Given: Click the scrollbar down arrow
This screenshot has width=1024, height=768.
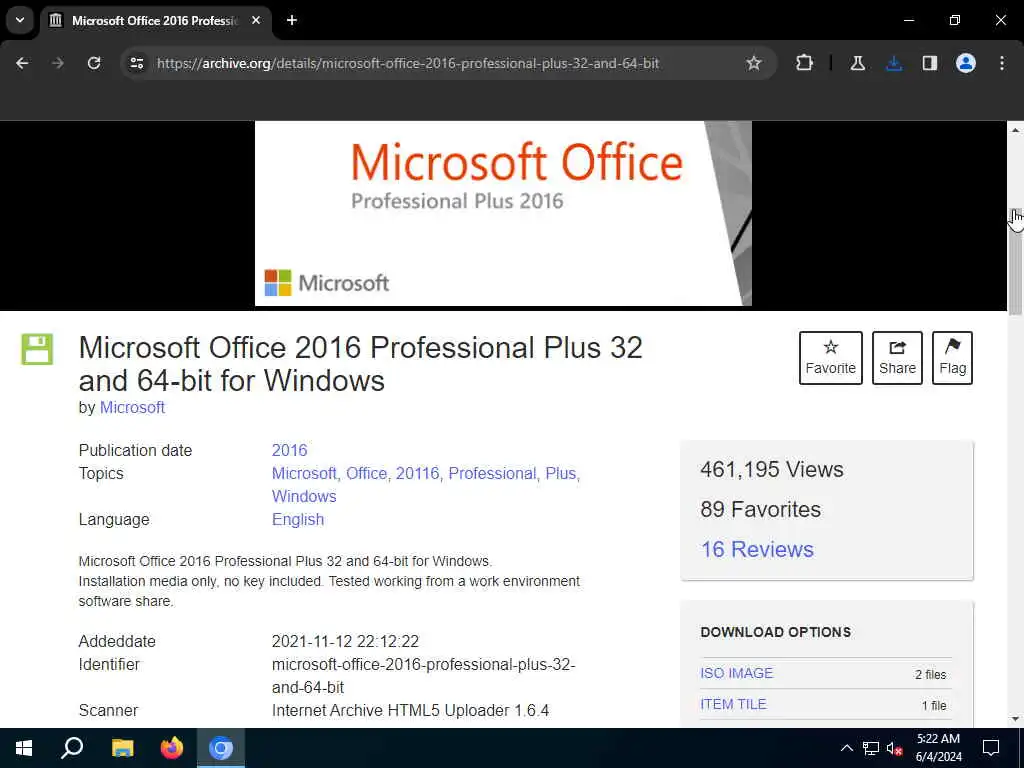Looking at the screenshot, I should (x=1016, y=719).
